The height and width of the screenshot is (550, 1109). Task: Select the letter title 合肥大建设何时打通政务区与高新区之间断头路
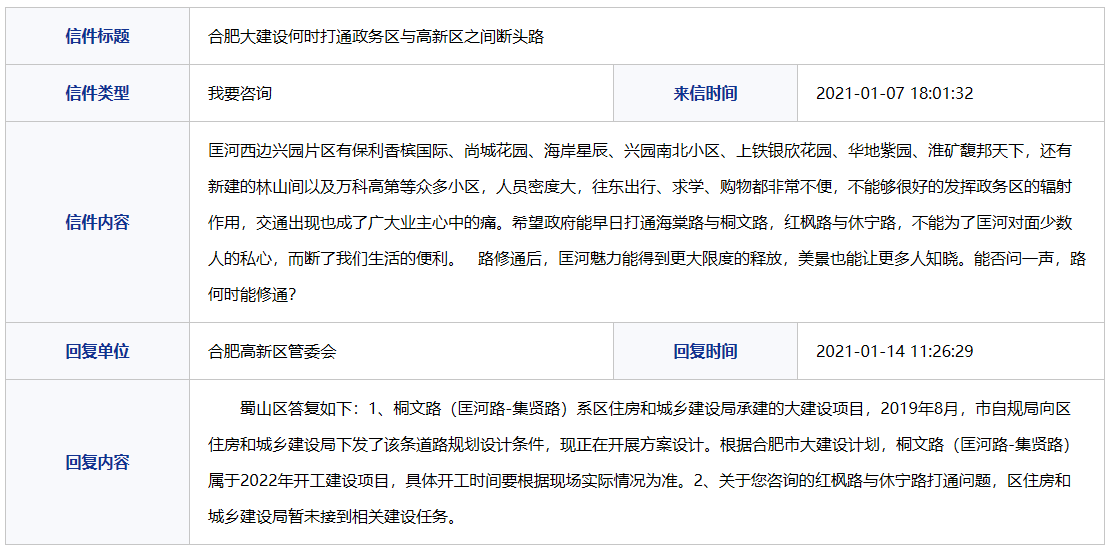tap(376, 37)
